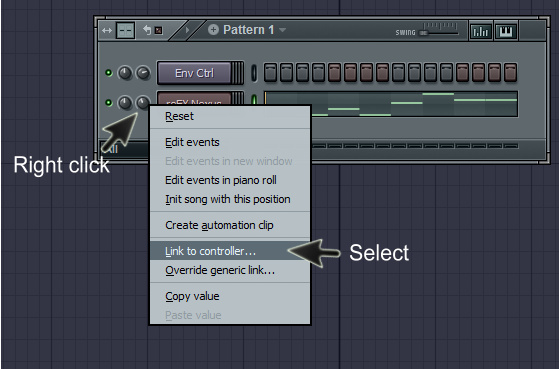Viewport: 559px width, 369px height.
Task: Click the reFX Nexus channel button
Action: tap(194, 99)
